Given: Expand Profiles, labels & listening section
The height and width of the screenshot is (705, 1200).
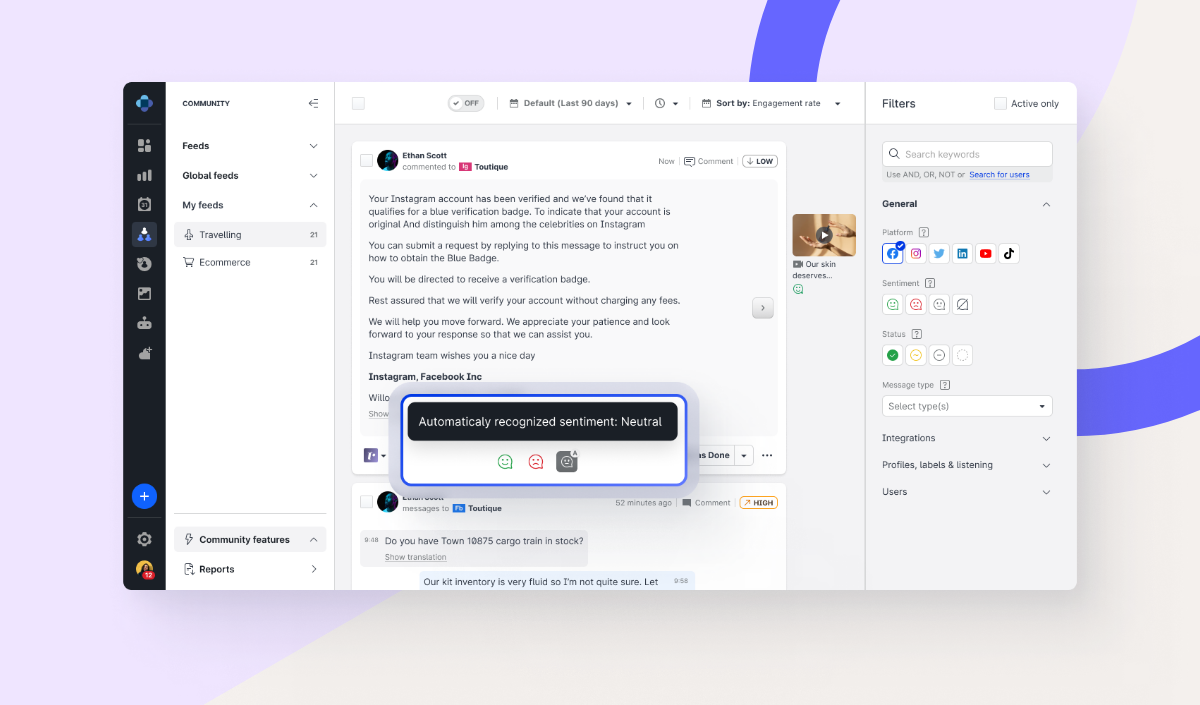Looking at the screenshot, I should pos(967,465).
